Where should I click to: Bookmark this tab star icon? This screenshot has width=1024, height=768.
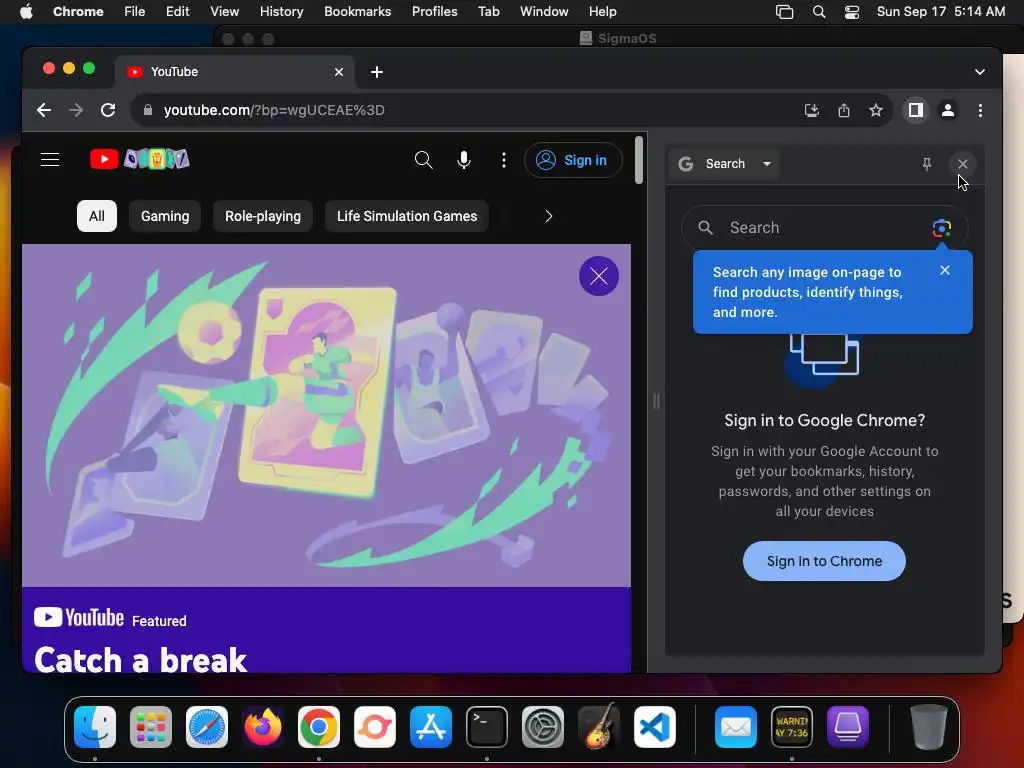(876, 110)
